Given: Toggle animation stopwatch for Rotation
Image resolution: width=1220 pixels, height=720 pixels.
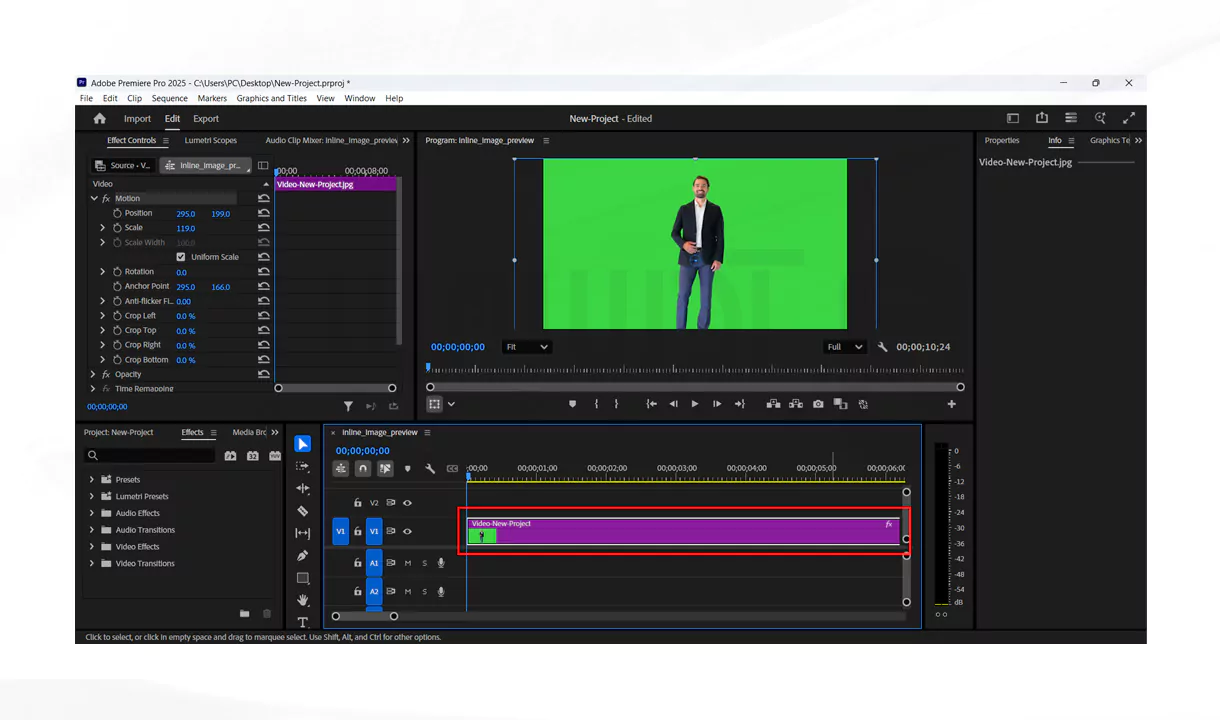Looking at the screenshot, I should click(117, 271).
